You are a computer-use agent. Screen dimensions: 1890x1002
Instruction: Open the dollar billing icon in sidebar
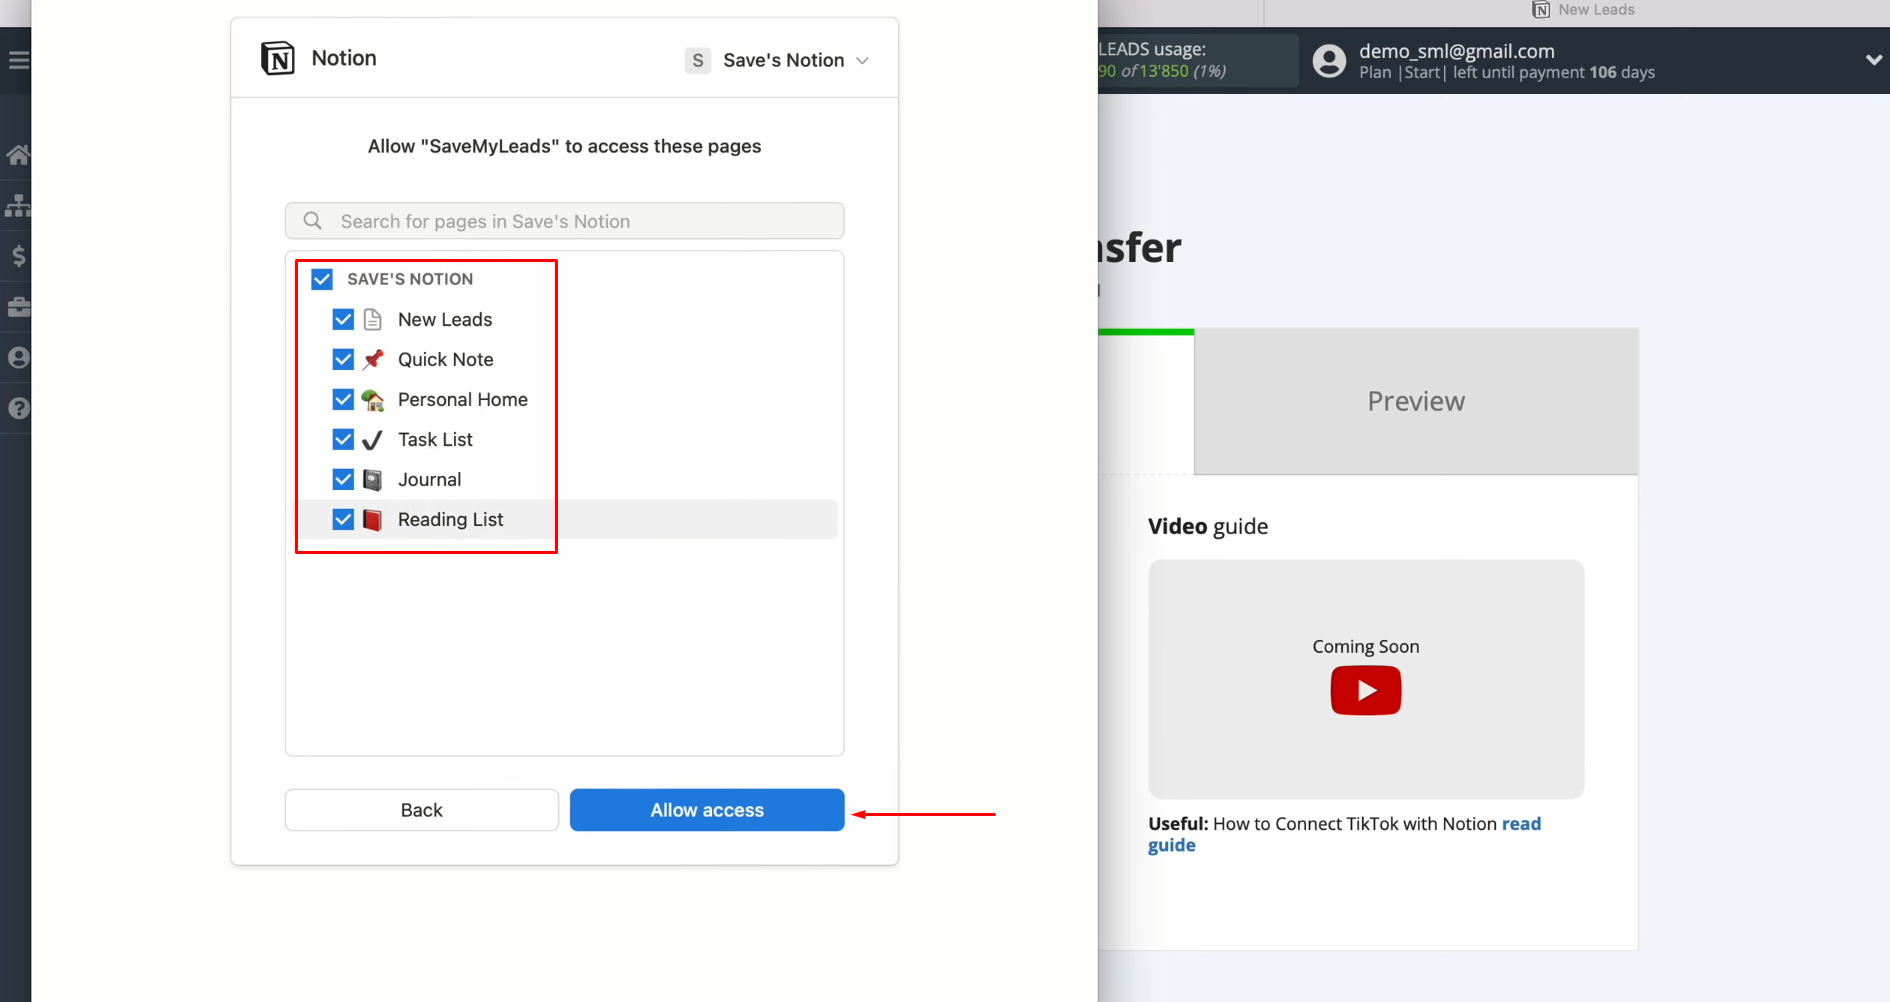coord(18,256)
